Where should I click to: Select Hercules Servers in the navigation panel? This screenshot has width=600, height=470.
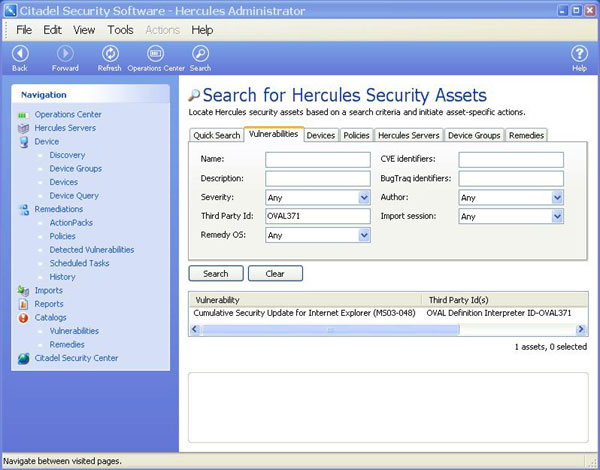(65, 128)
